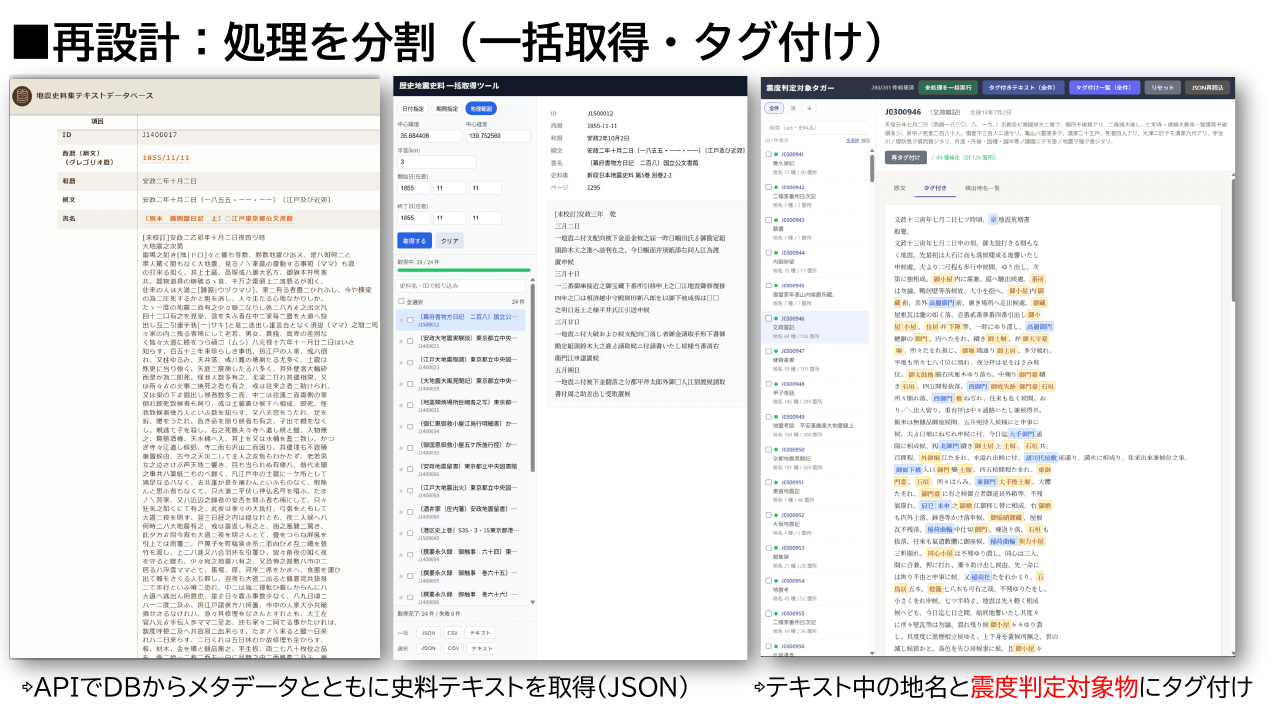Check the box next to J0300946
This screenshot has width=1280, height=720.
tap(768, 319)
